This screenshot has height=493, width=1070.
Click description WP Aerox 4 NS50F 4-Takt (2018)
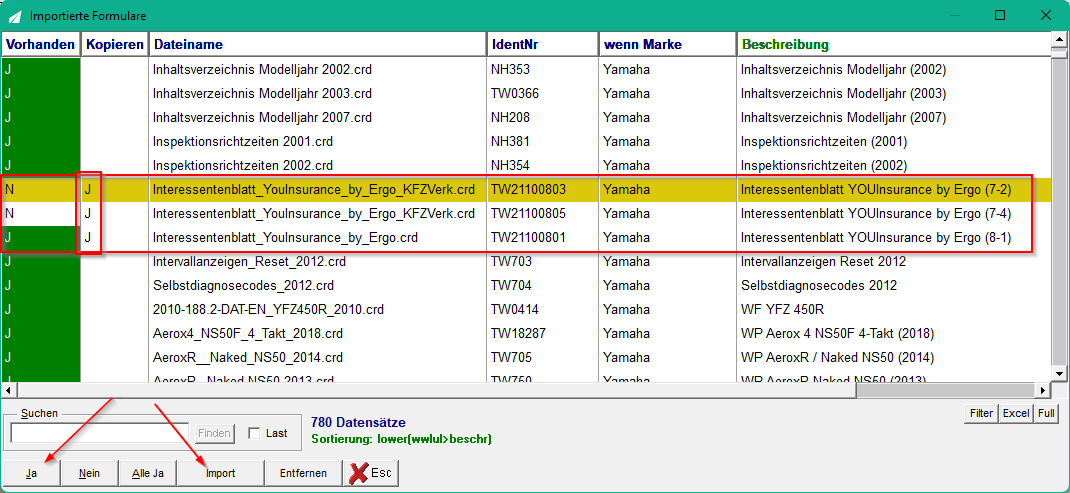[837, 334]
